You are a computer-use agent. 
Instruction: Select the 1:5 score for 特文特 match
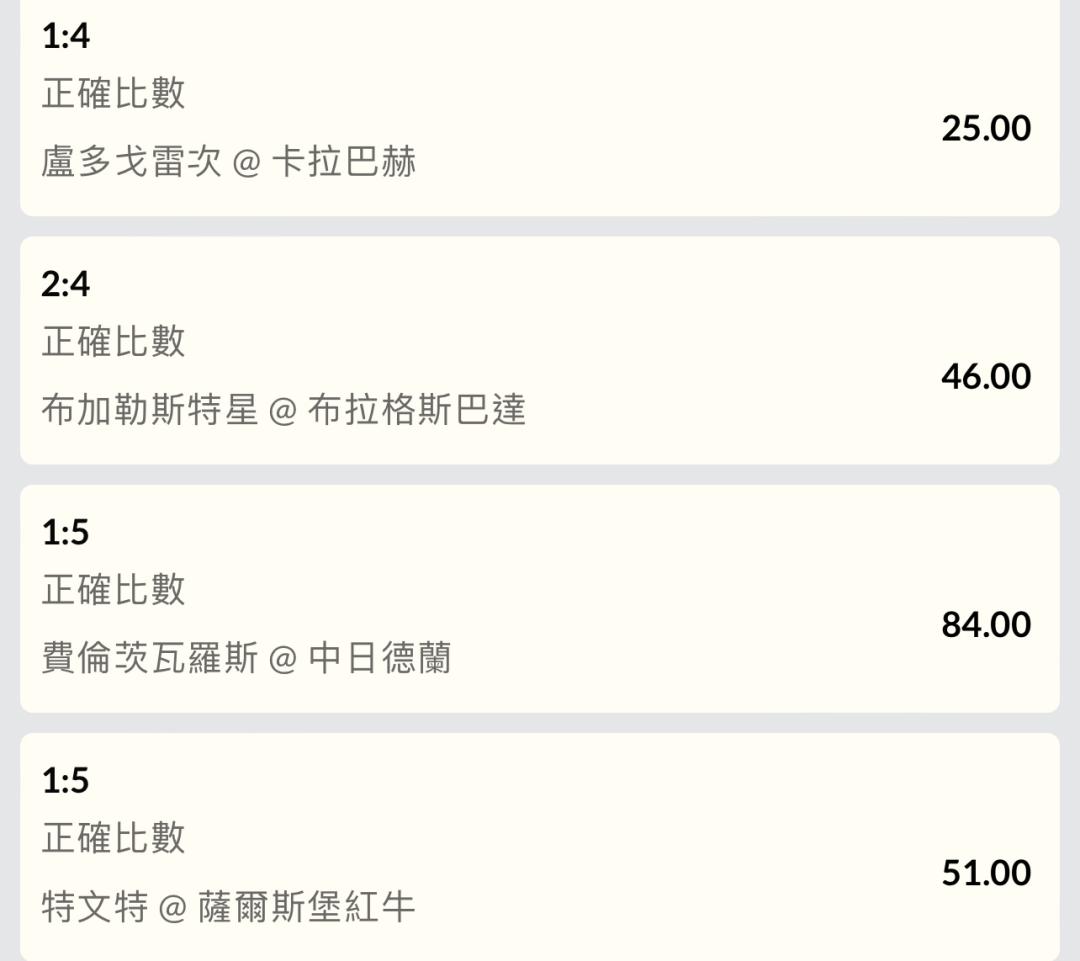[540, 847]
